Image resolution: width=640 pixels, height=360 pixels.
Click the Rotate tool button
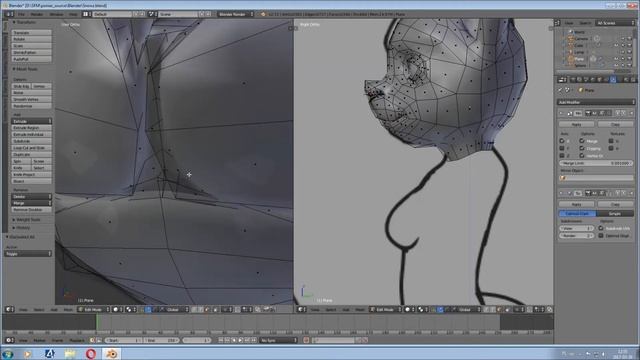click(x=31, y=39)
